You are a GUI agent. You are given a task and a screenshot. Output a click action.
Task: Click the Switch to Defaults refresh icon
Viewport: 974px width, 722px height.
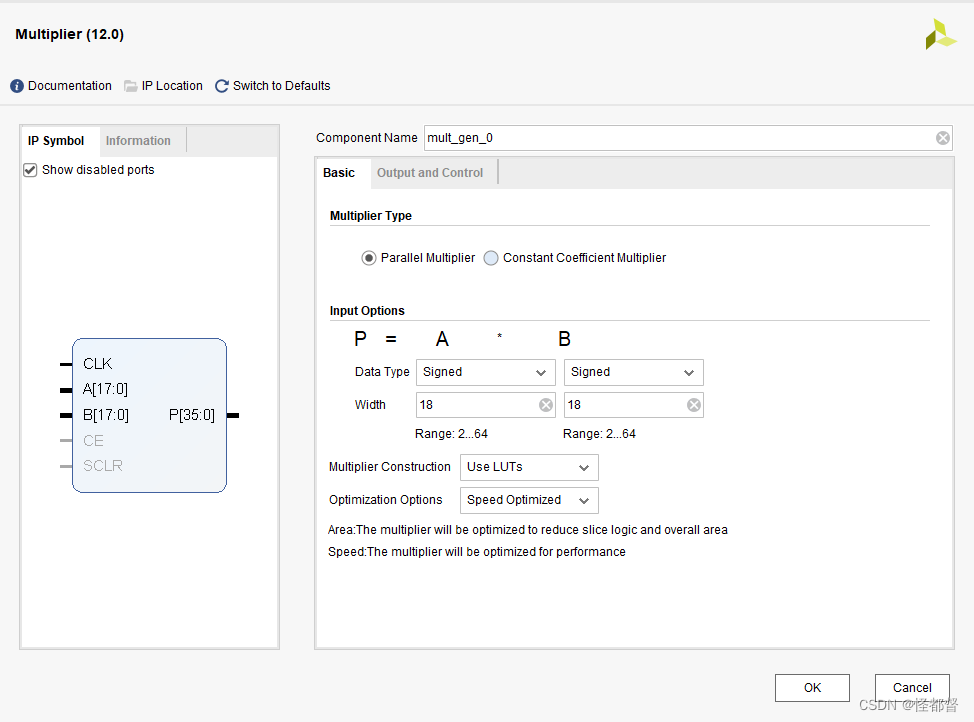222,86
